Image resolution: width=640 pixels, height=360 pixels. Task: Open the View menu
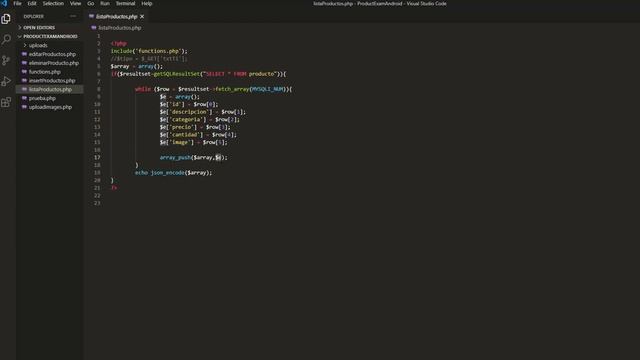tap(75, 3)
